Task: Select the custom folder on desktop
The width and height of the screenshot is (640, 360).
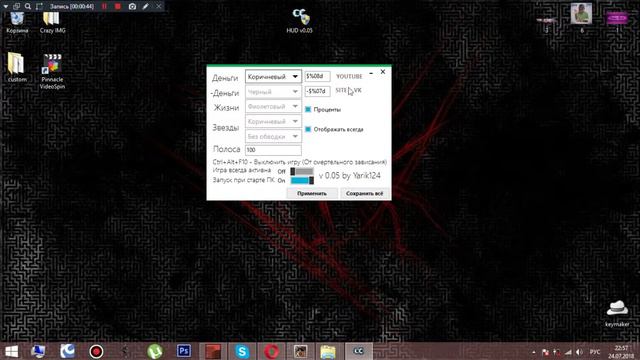Action: 17,68
